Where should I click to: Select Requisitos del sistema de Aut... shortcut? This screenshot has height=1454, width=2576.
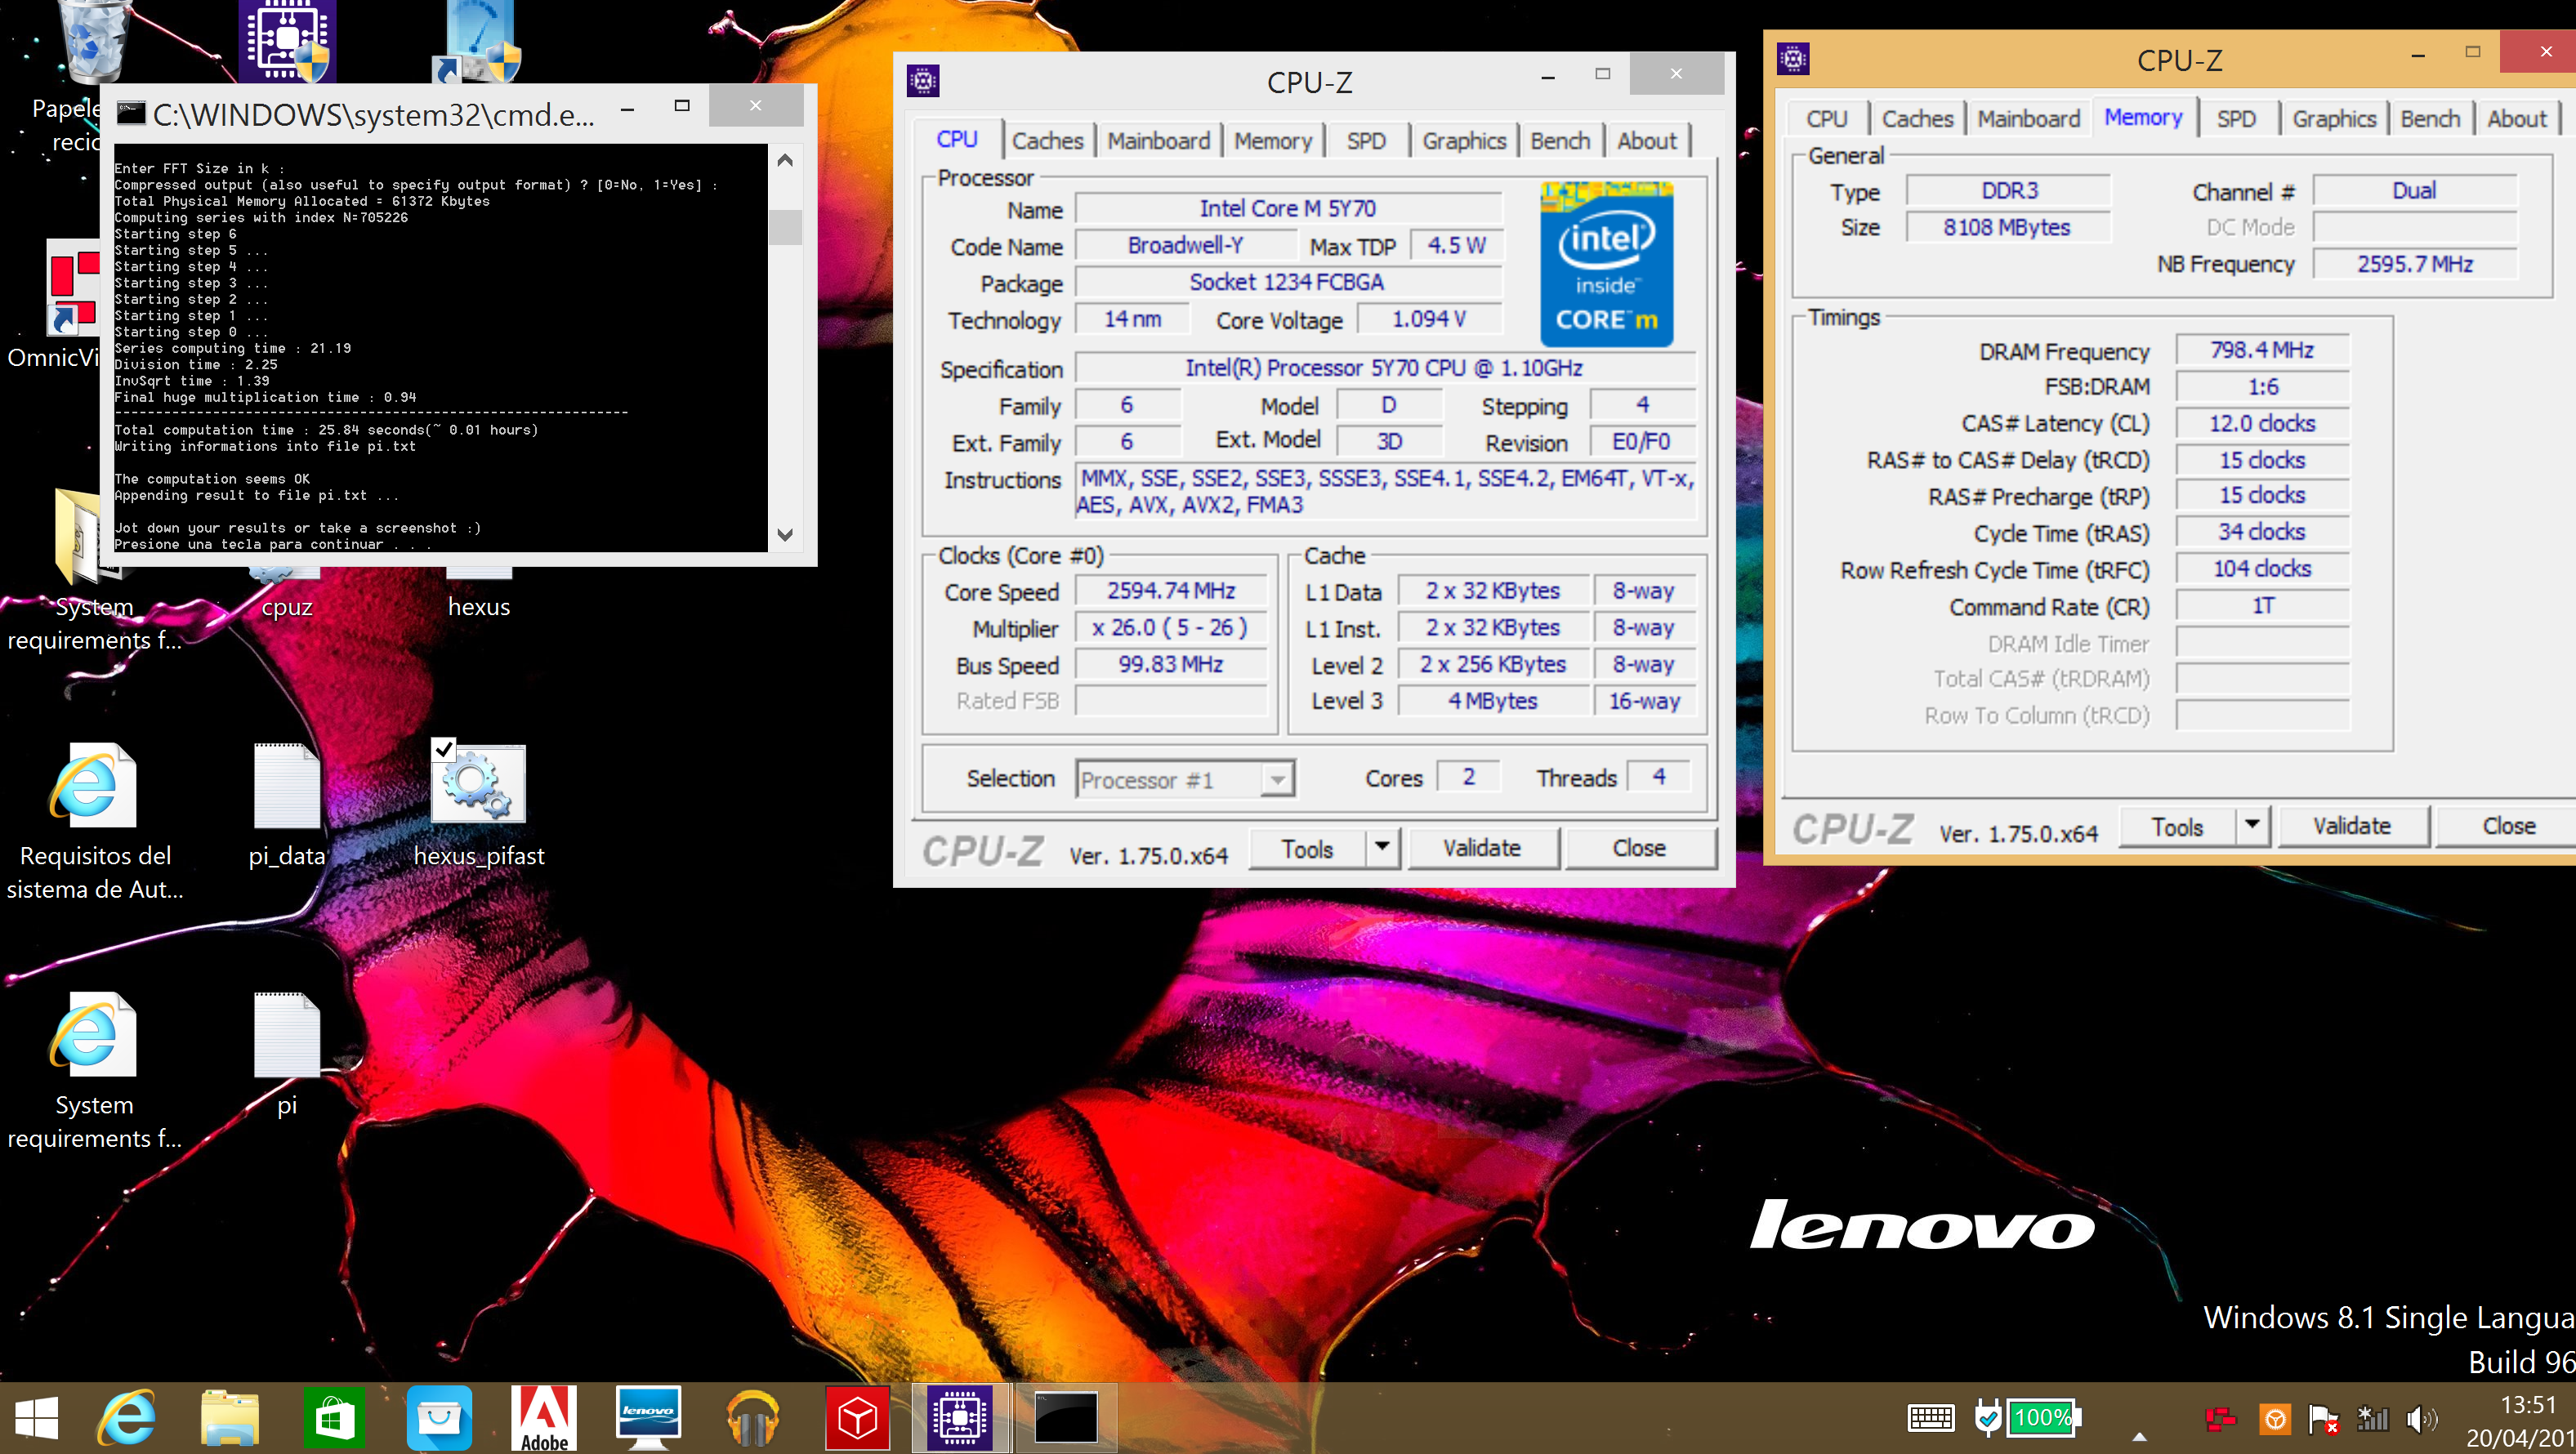(94, 820)
